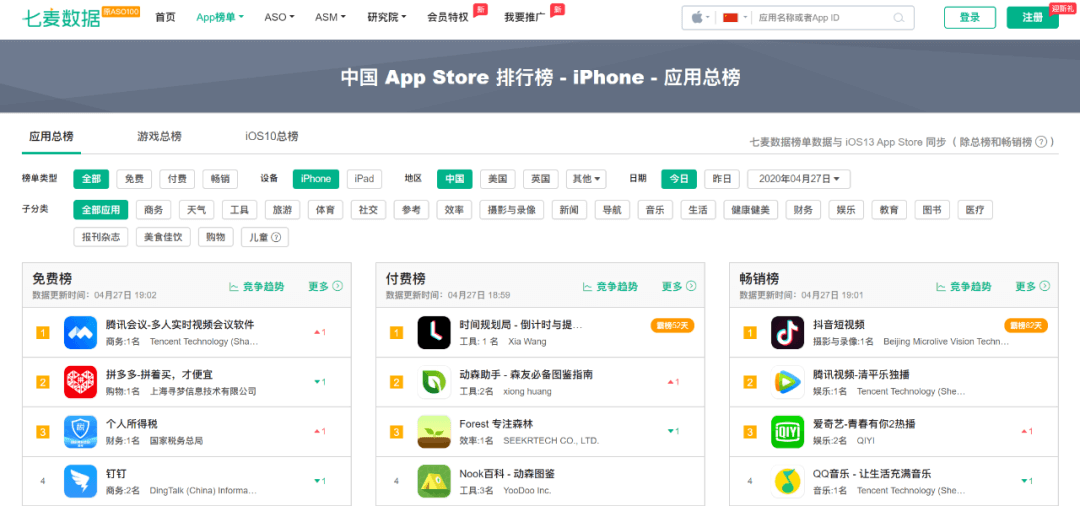The height and width of the screenshot is (506, 1080).
Task: Click the China flag icon in search bar
Action: click(x=730, y=18)
